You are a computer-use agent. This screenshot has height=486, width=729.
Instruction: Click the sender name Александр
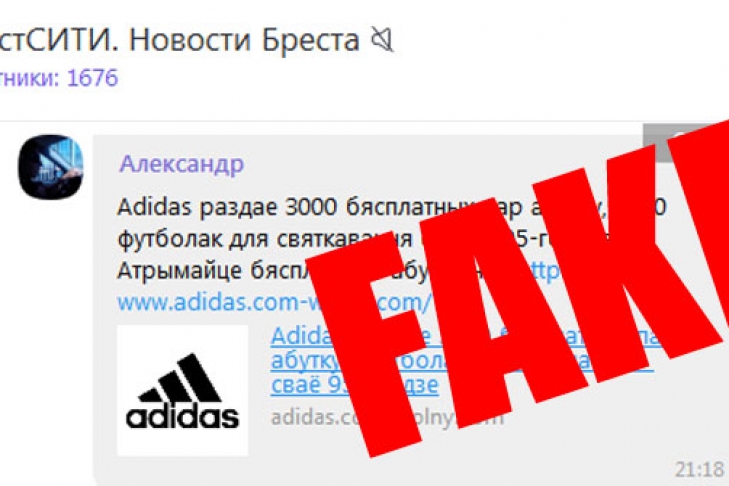pyautogui.click(x=181, y=164)
